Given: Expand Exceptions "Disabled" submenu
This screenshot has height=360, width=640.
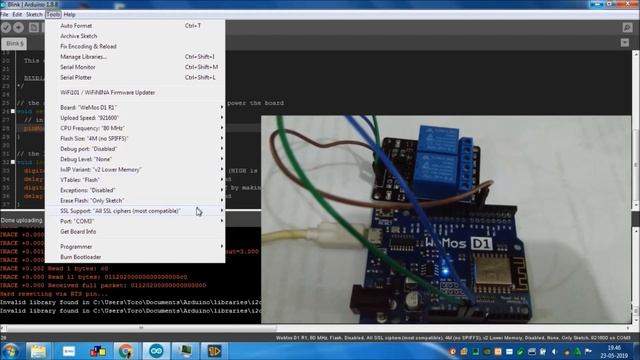Looking at the screenshot, I should pyautogui.click(x=135, y=190).
